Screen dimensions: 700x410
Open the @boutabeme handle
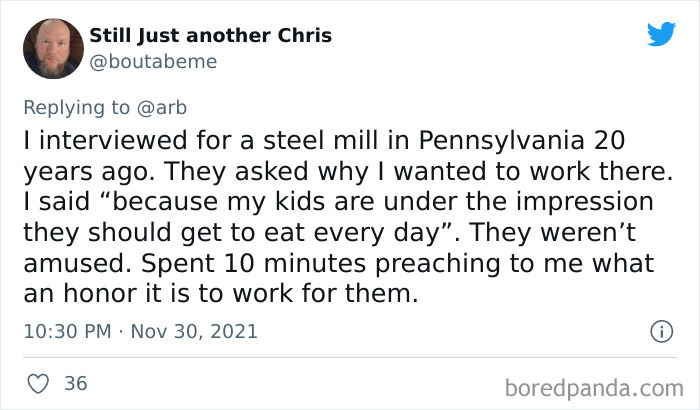(x=152, y=61)
